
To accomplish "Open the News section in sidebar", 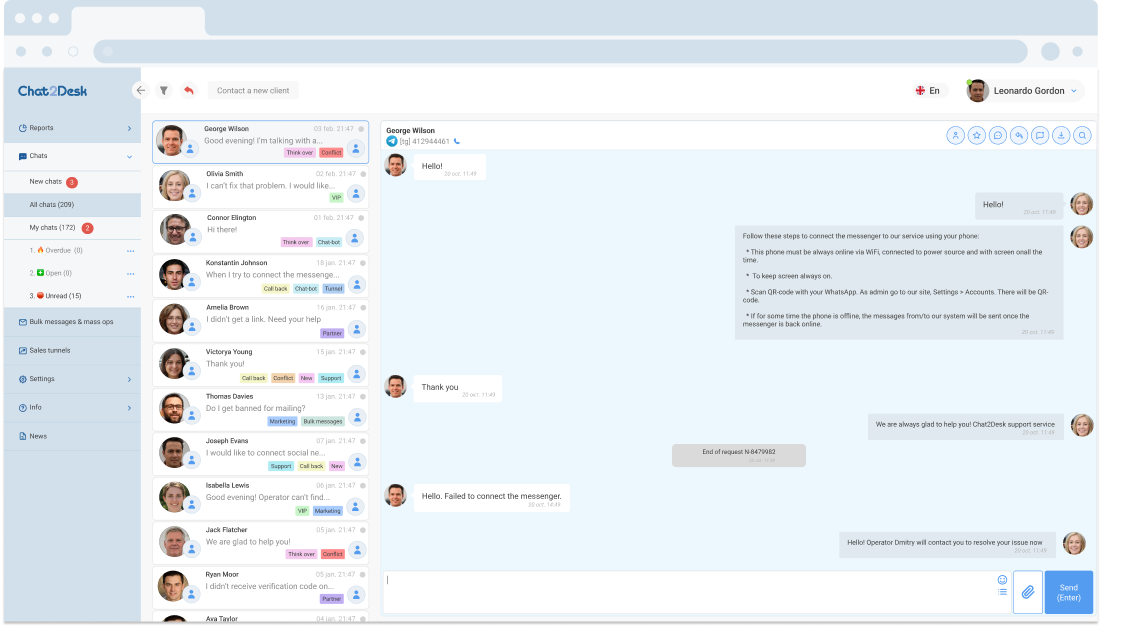I will tap(48, 435).
